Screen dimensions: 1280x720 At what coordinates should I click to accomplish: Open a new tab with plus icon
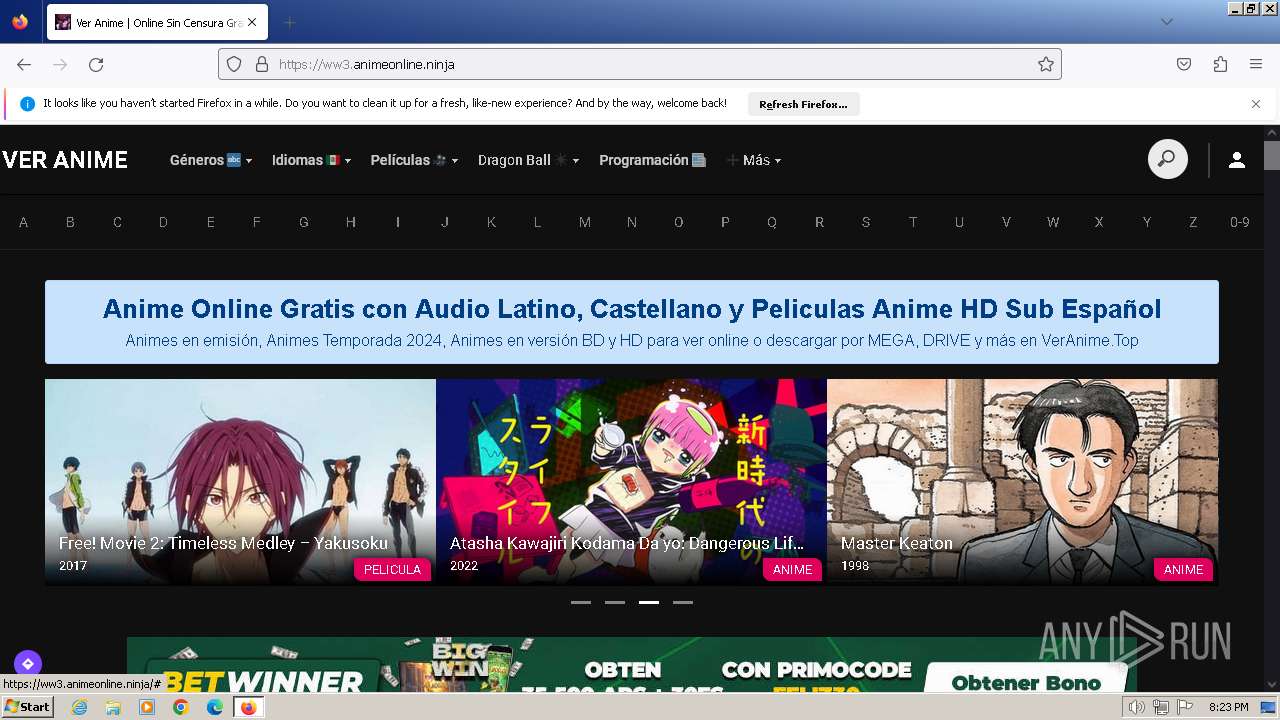coord(290,22)
